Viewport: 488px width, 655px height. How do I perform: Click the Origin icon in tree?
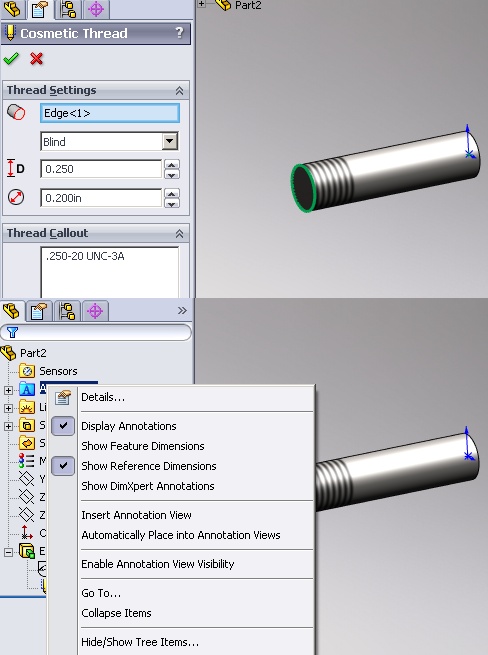click(27, 533)
